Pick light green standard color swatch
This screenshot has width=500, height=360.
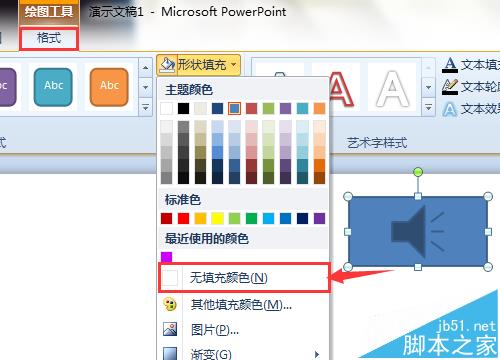point(234,219)
